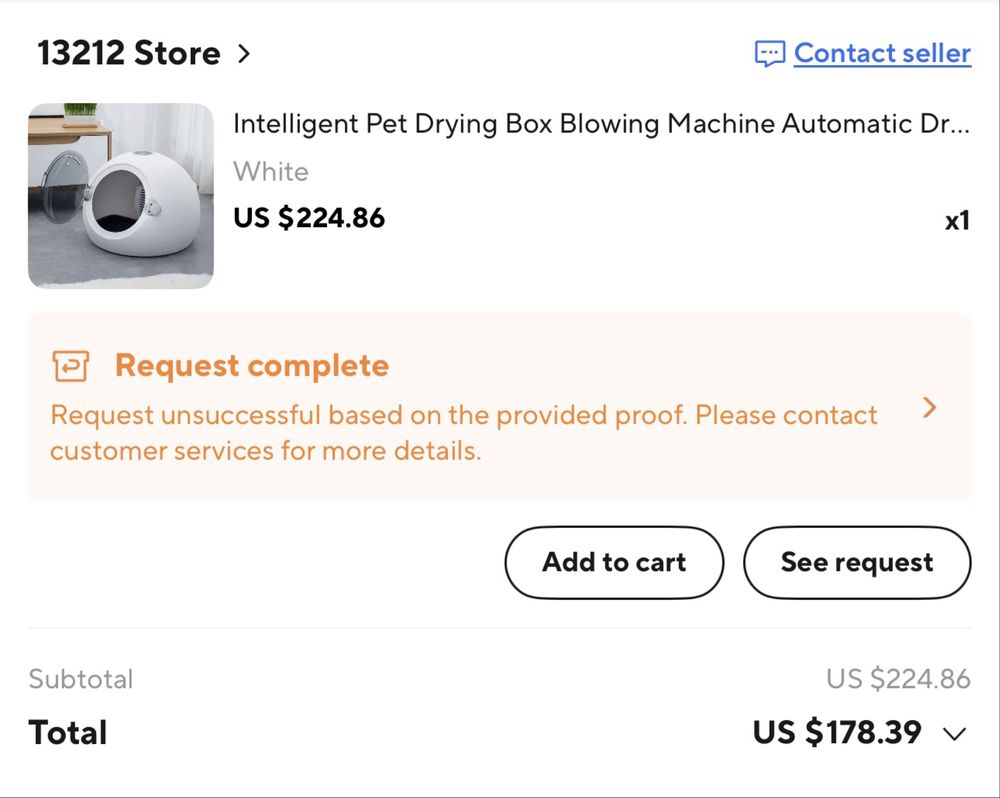Open the request unsuccessful message details
The width and height of the screenshot is (1000, 798).
pyautogui.click(x=464, y=432)
